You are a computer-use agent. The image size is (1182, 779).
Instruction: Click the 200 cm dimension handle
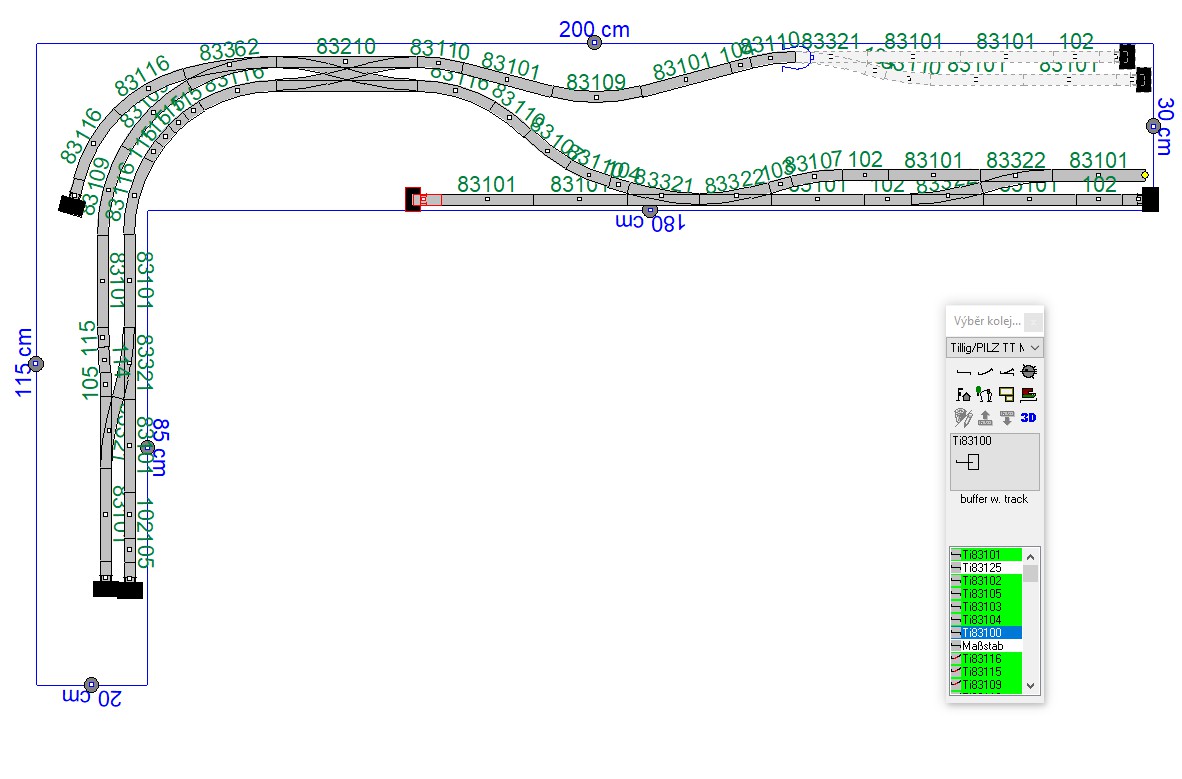(x=594, y=42)
